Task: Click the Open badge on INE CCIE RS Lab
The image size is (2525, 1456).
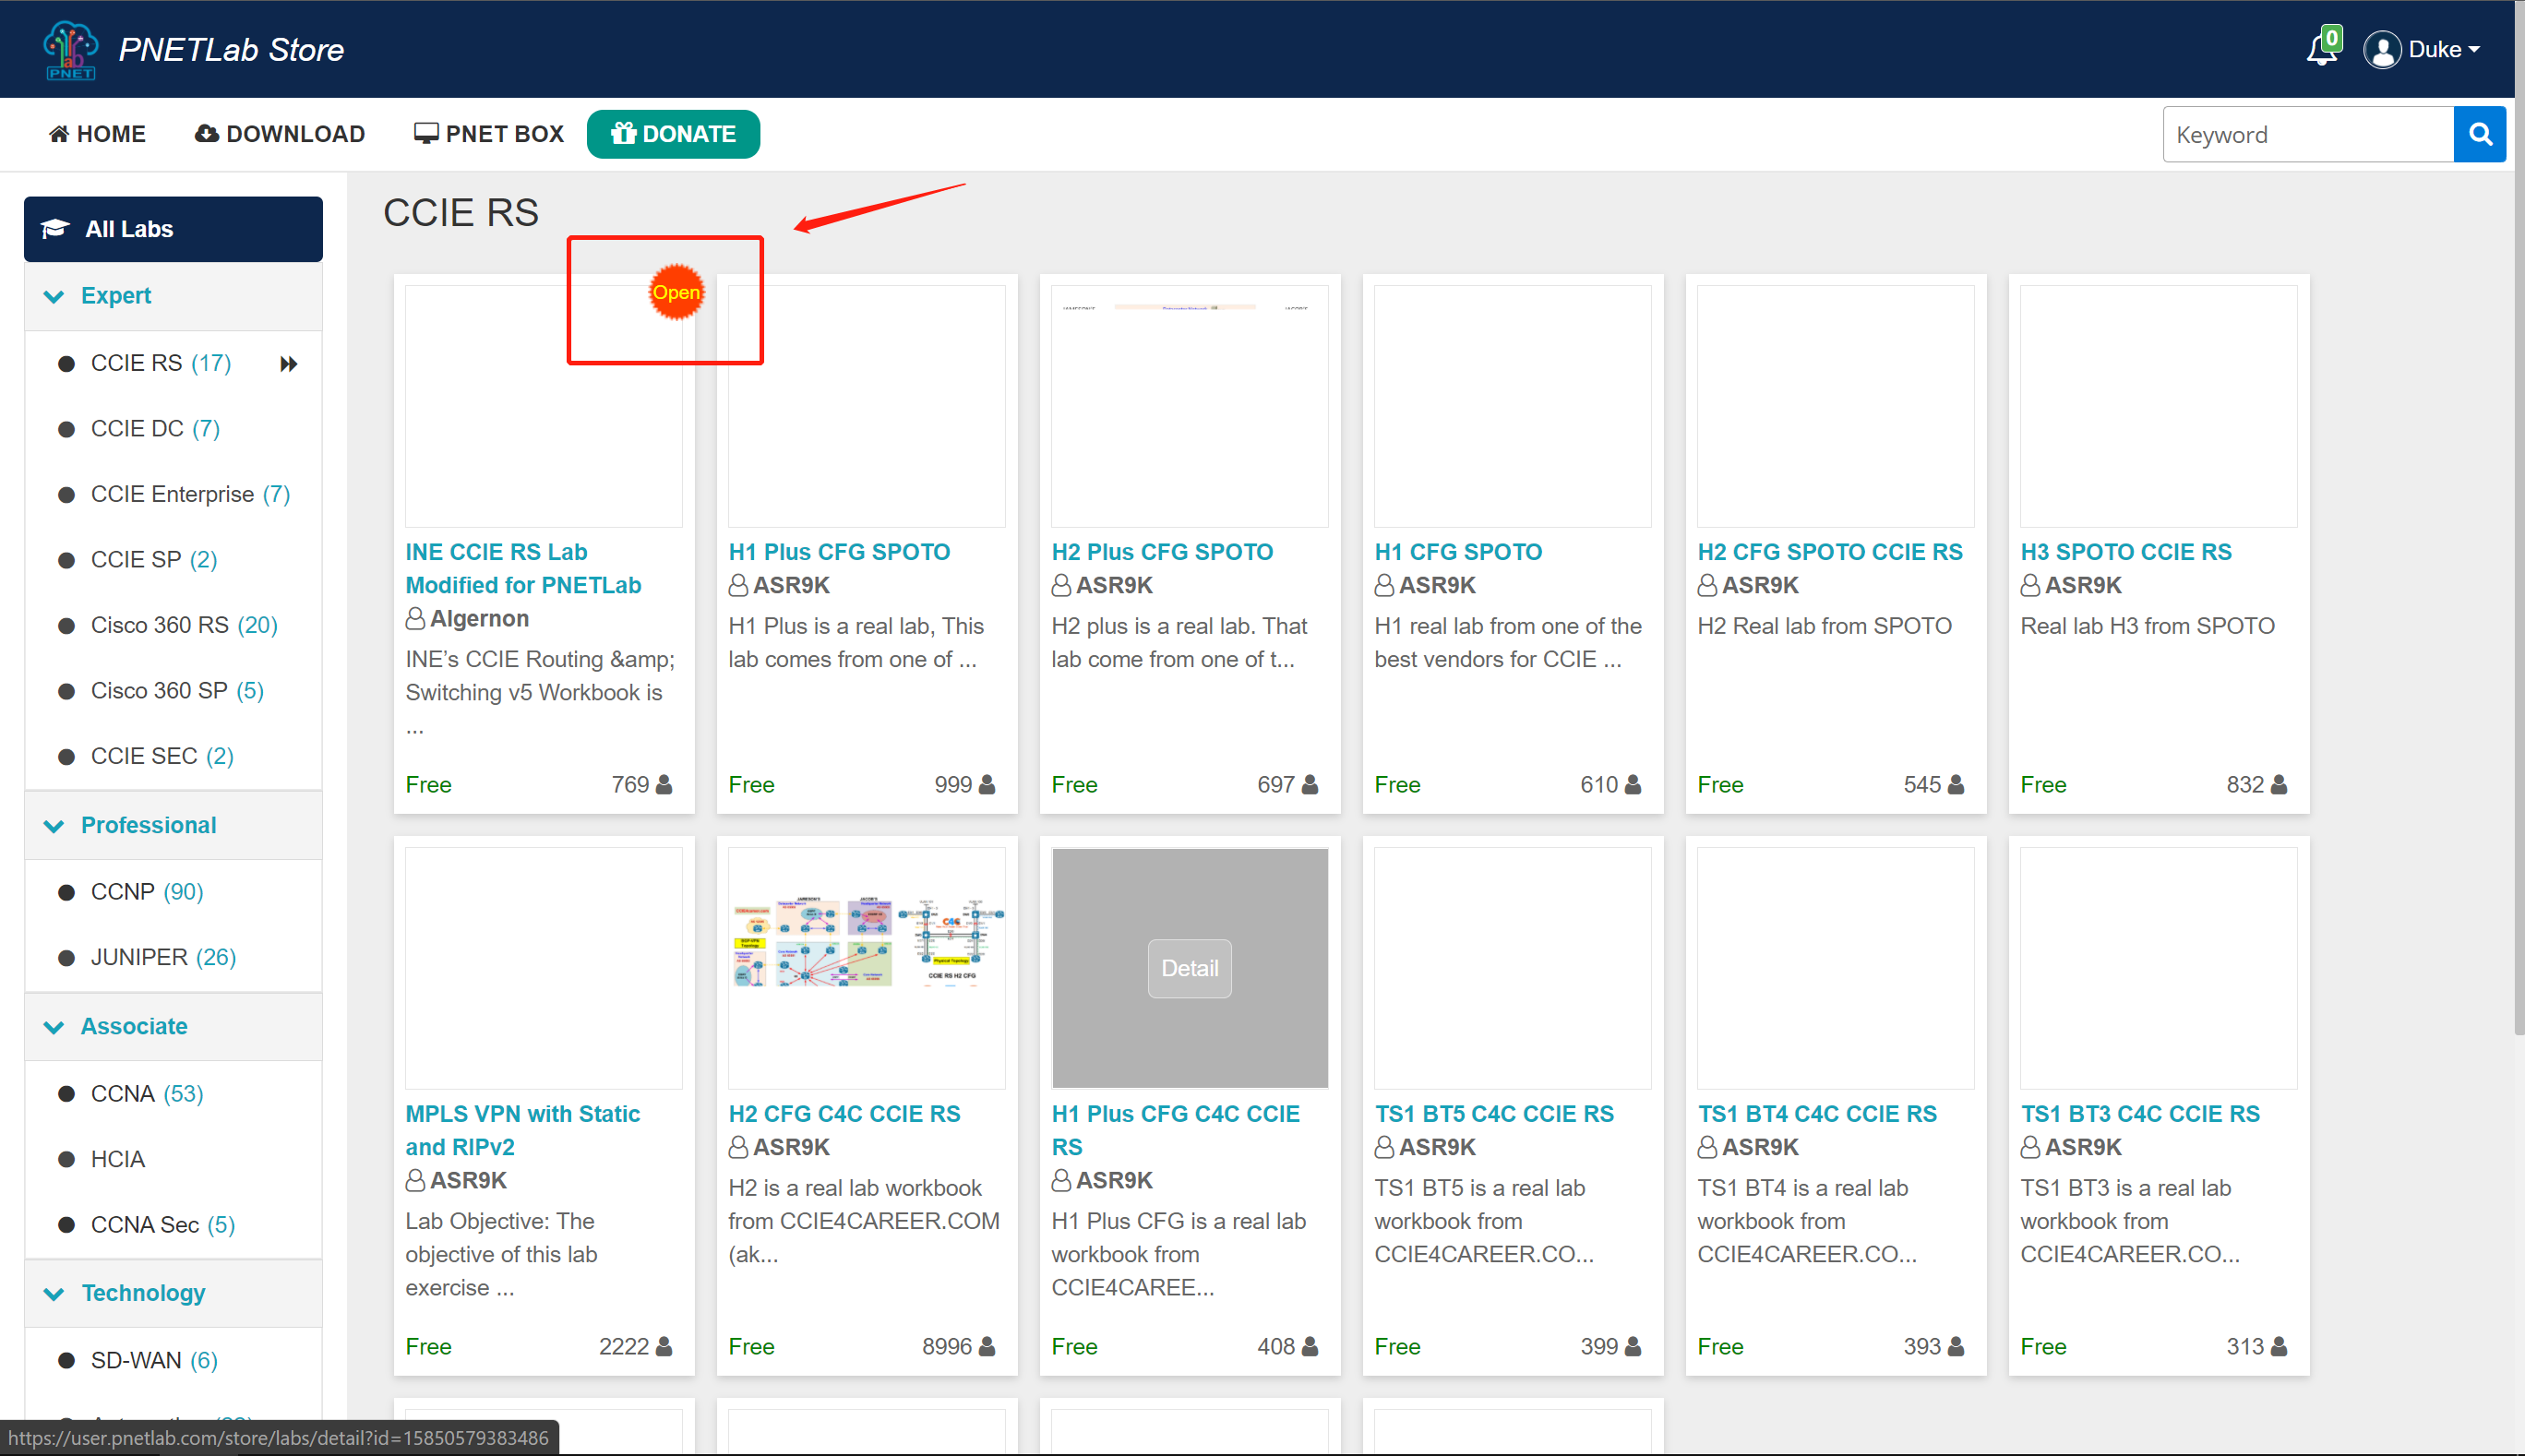Action: pos(676,292)
